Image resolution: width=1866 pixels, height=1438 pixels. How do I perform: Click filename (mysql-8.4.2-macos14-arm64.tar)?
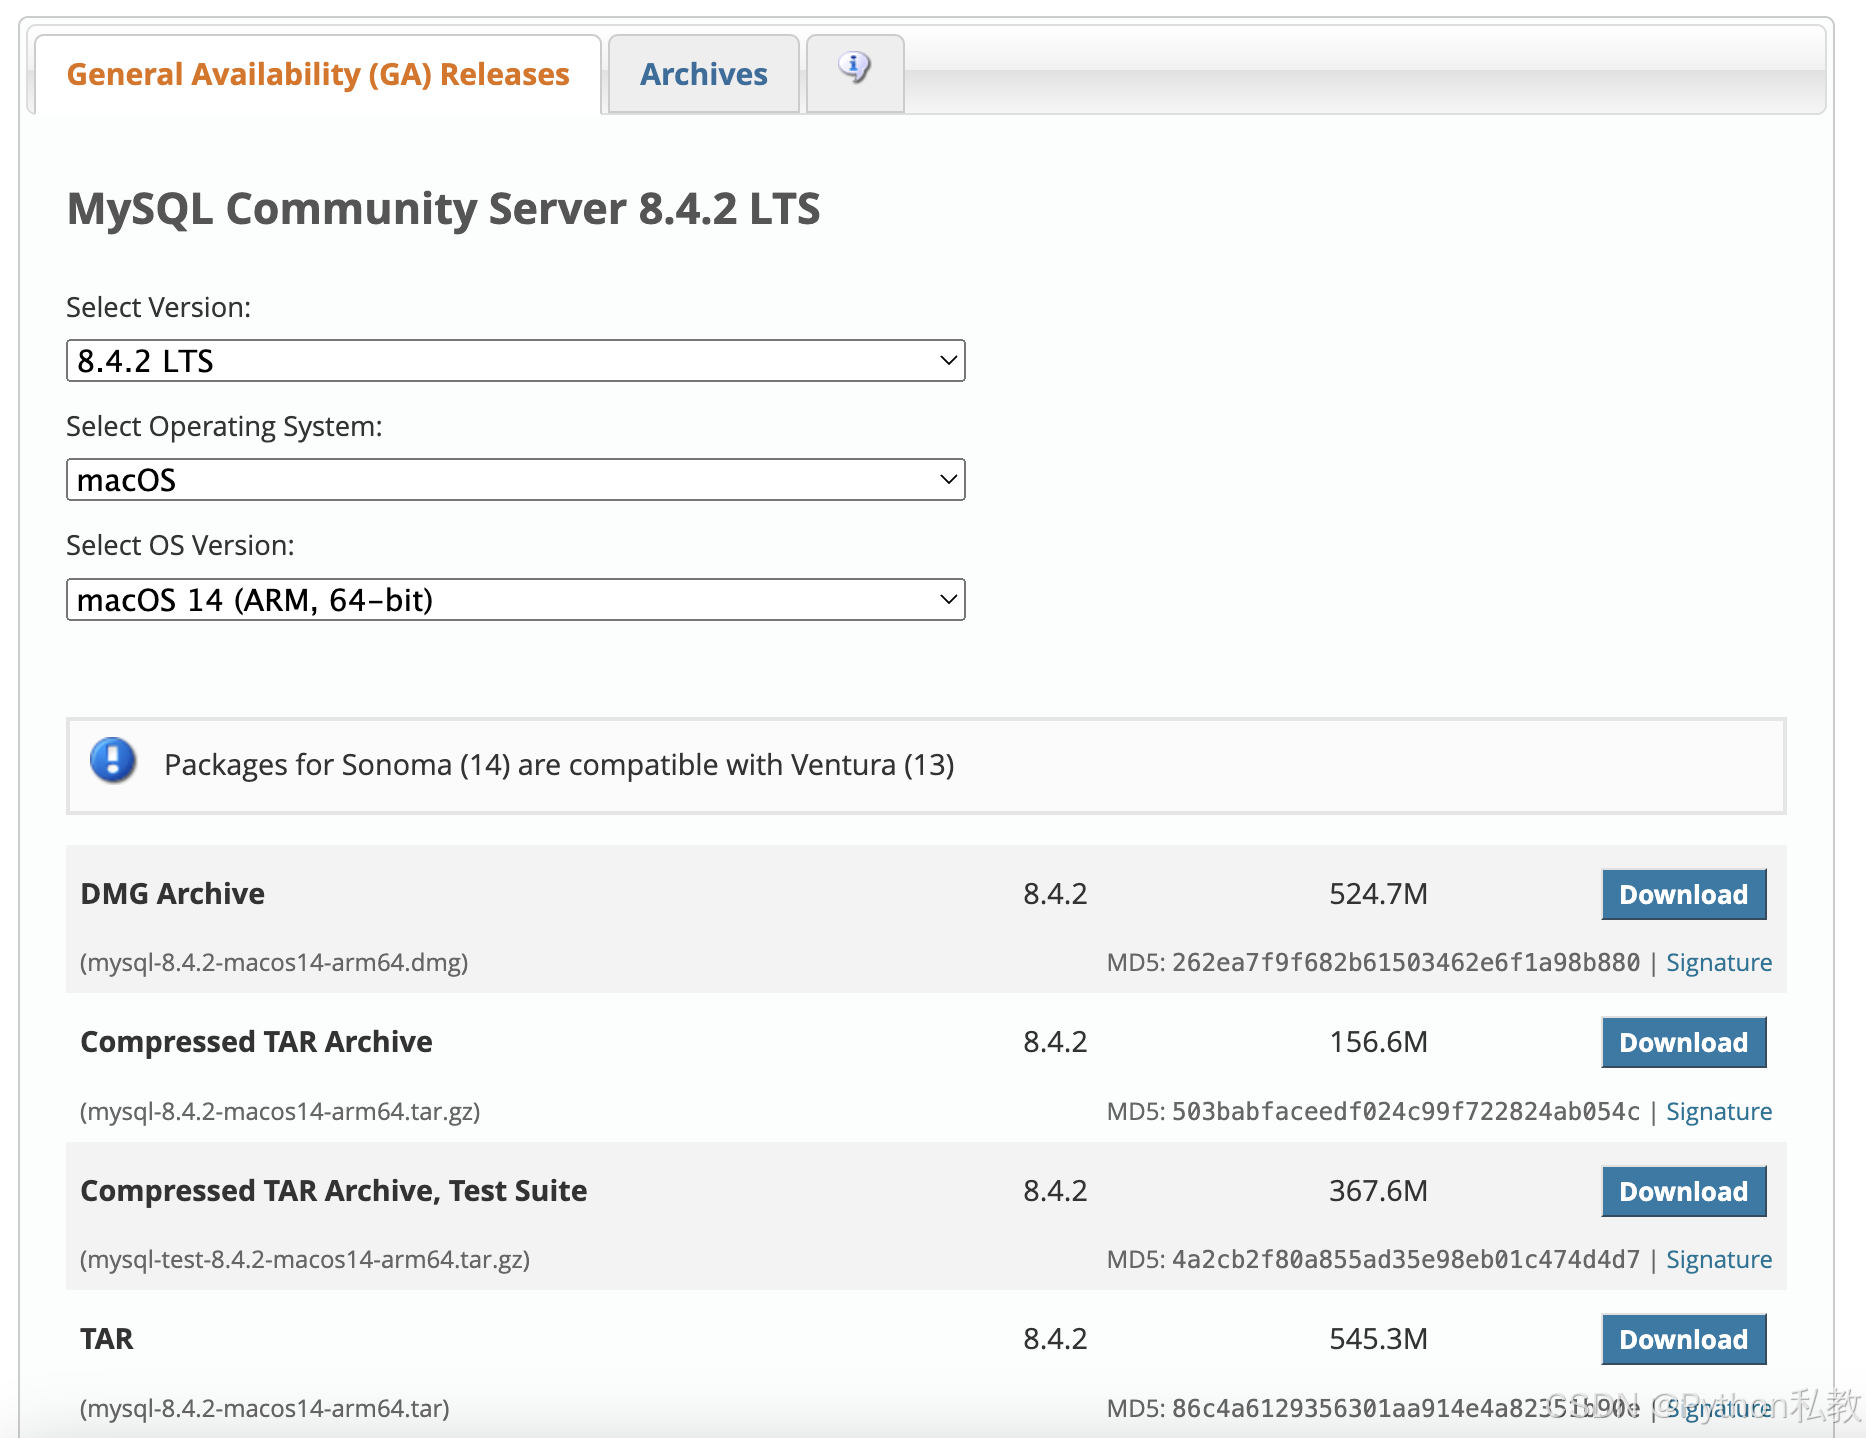tap(265, 1408)
